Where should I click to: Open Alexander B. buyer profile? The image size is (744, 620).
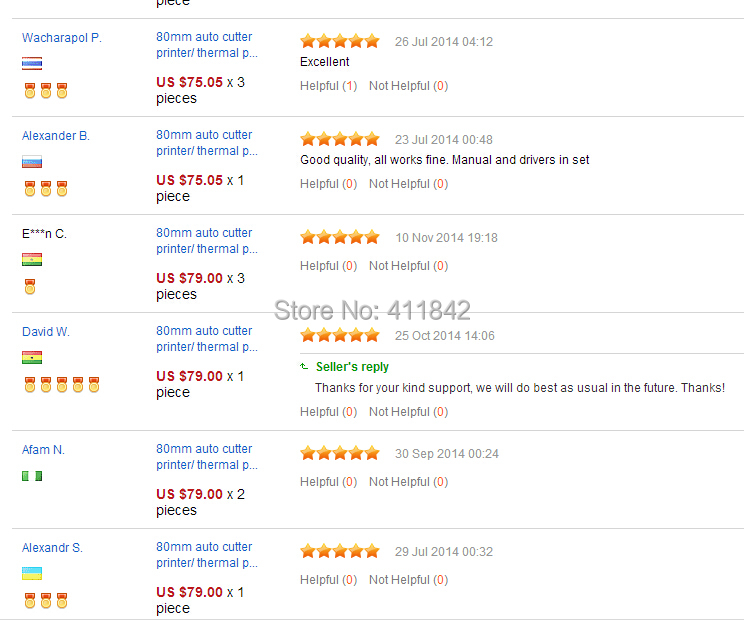coord(56,136)
